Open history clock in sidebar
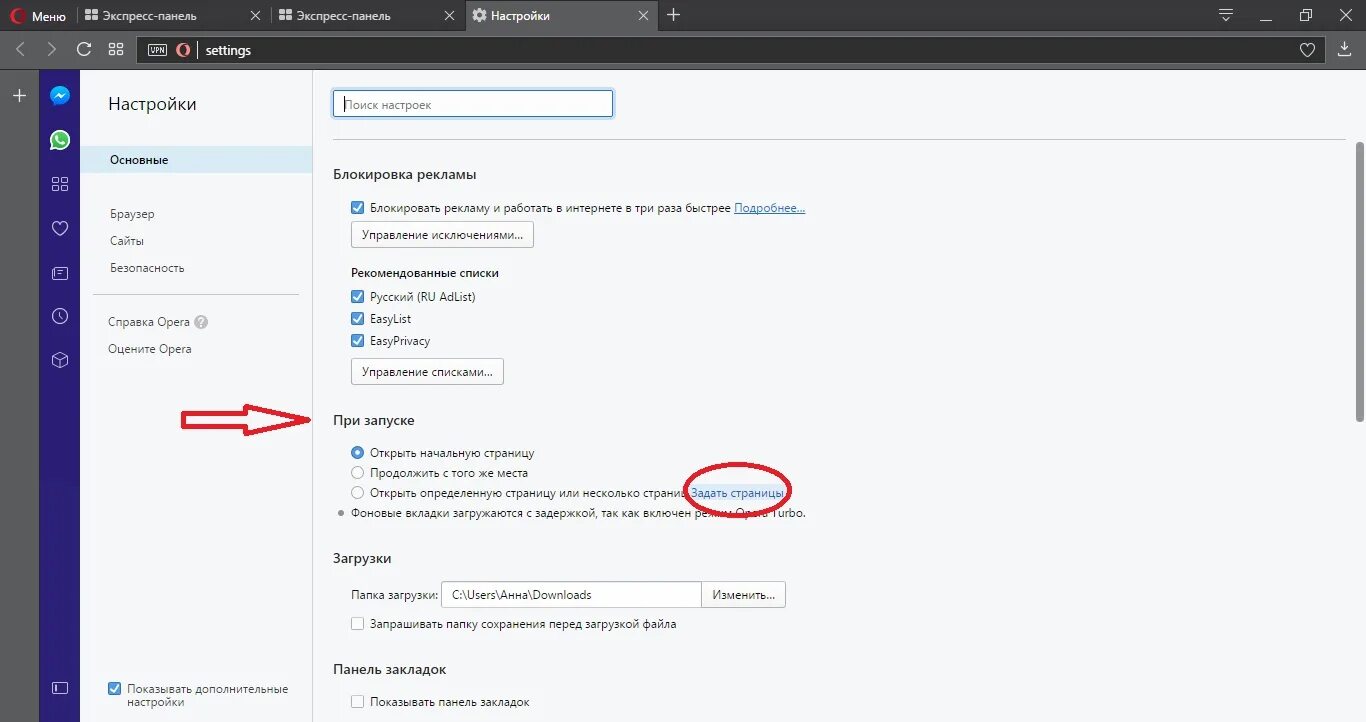The image size is (1366, 722). tap(60, 316)
